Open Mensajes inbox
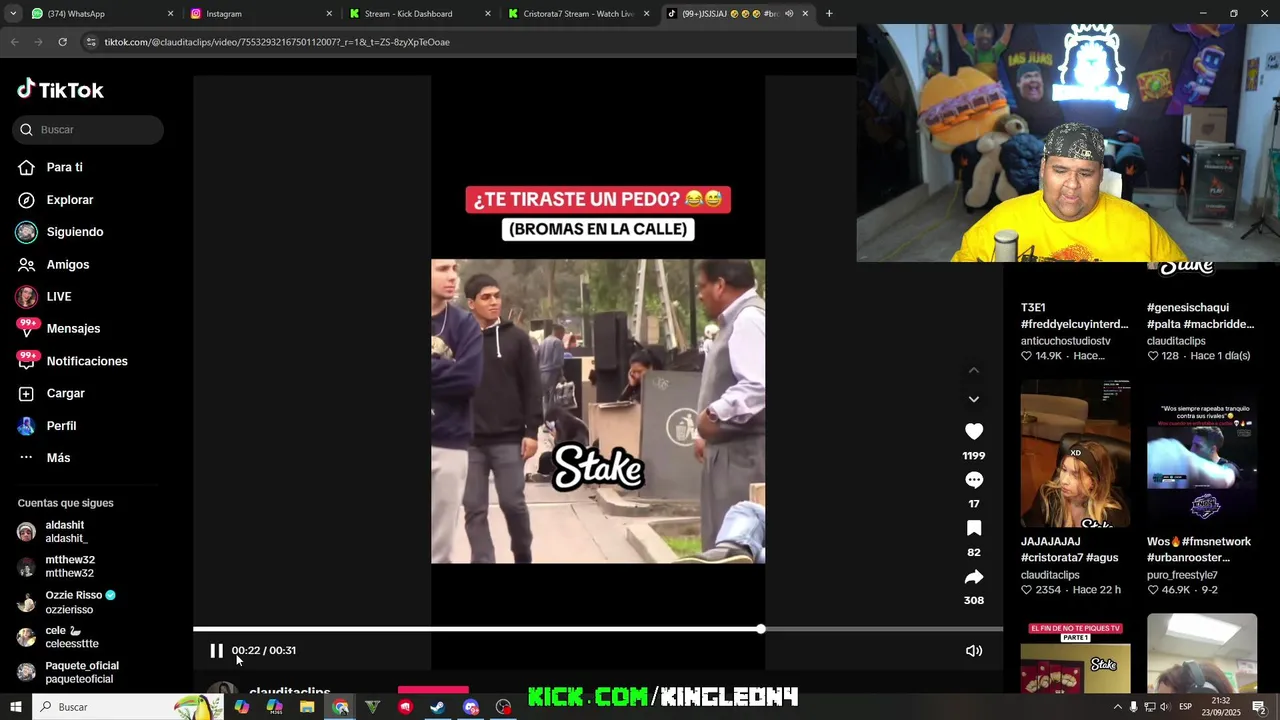Screen dimensions: 1280x720 tap(73, 329)
